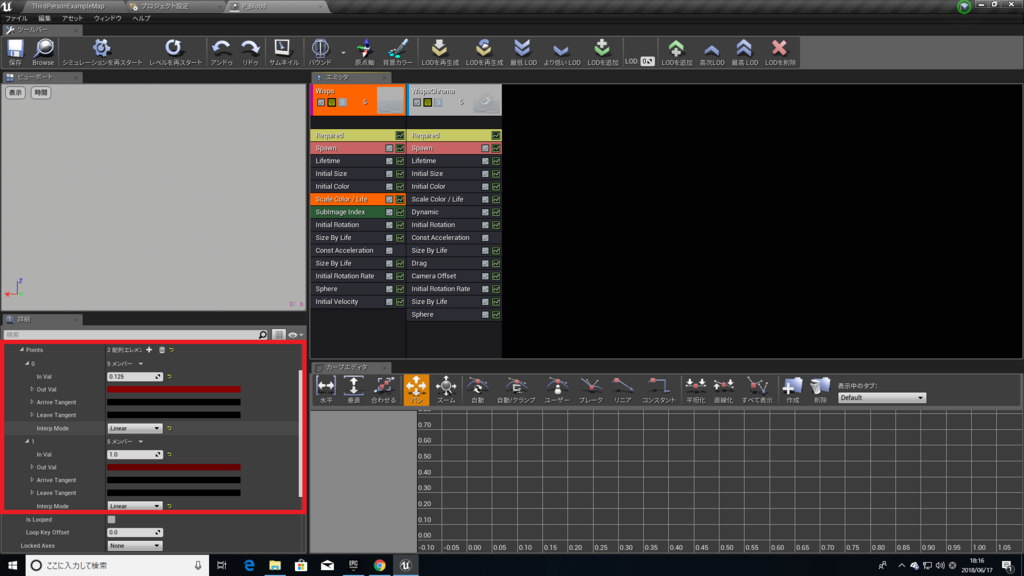Click the 高次LOD icon
The height and width of the screenshot is (576, 1024).
coord(712,52)
